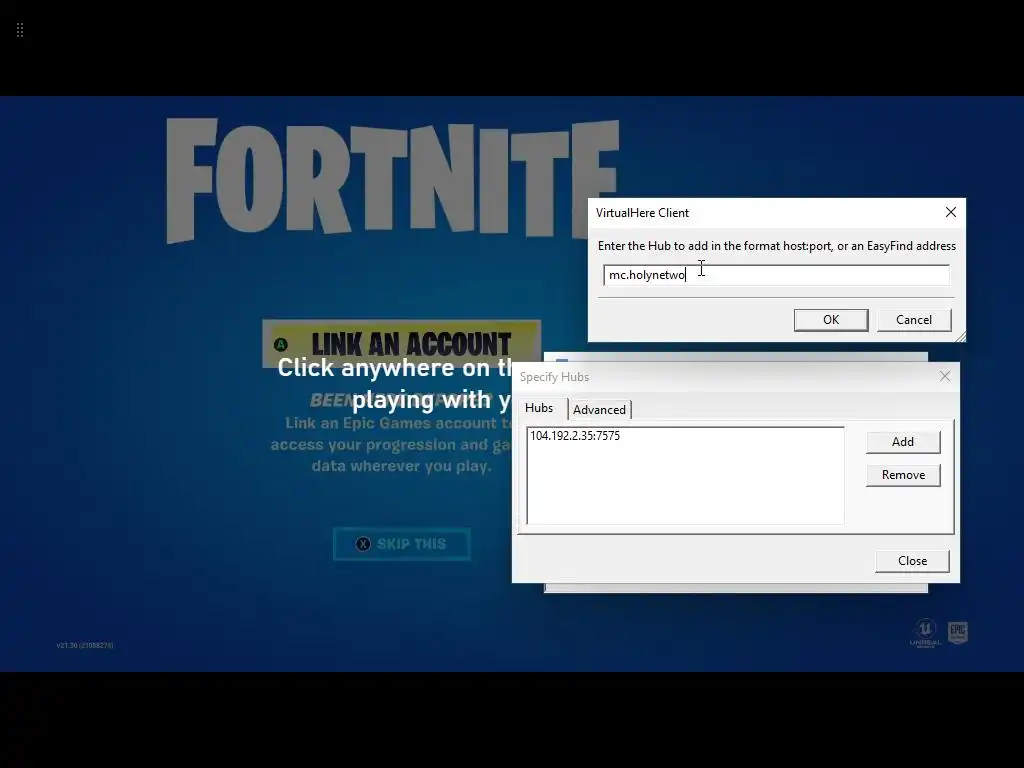Select hub entry 104.192.2.35:7575
Image resolution: width=1024 pixels, height=768 pixels.
pos(575,436)
